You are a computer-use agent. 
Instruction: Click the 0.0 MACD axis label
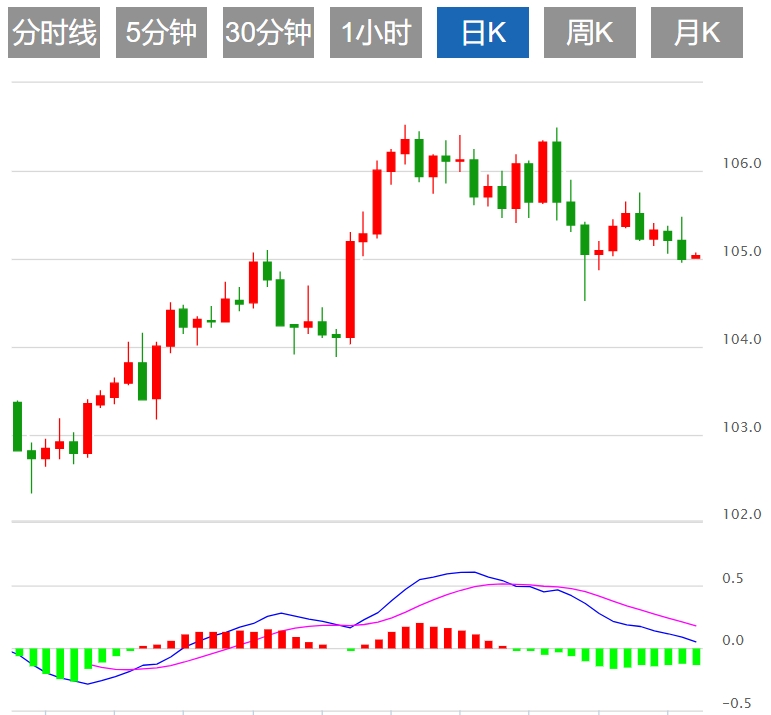pyautogui.click(x=733, y=641)
